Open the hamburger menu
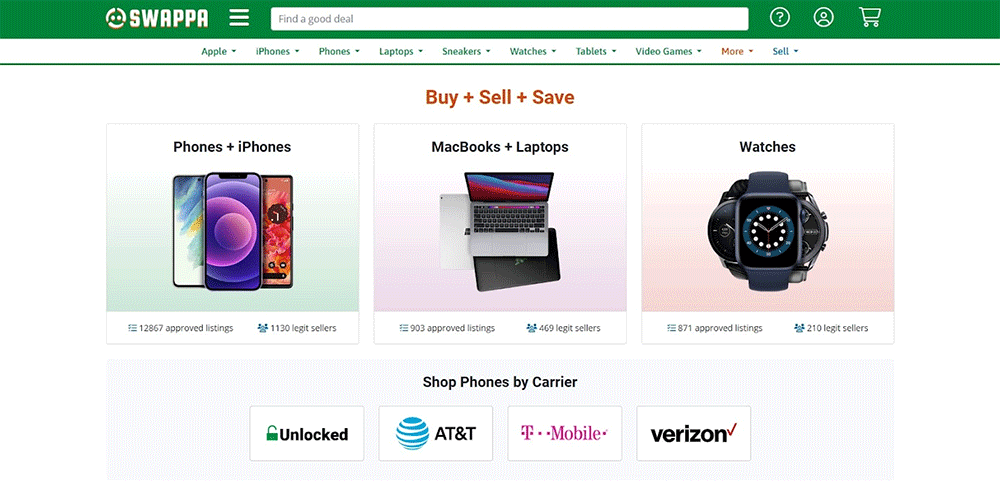 [x=239, y=18]
